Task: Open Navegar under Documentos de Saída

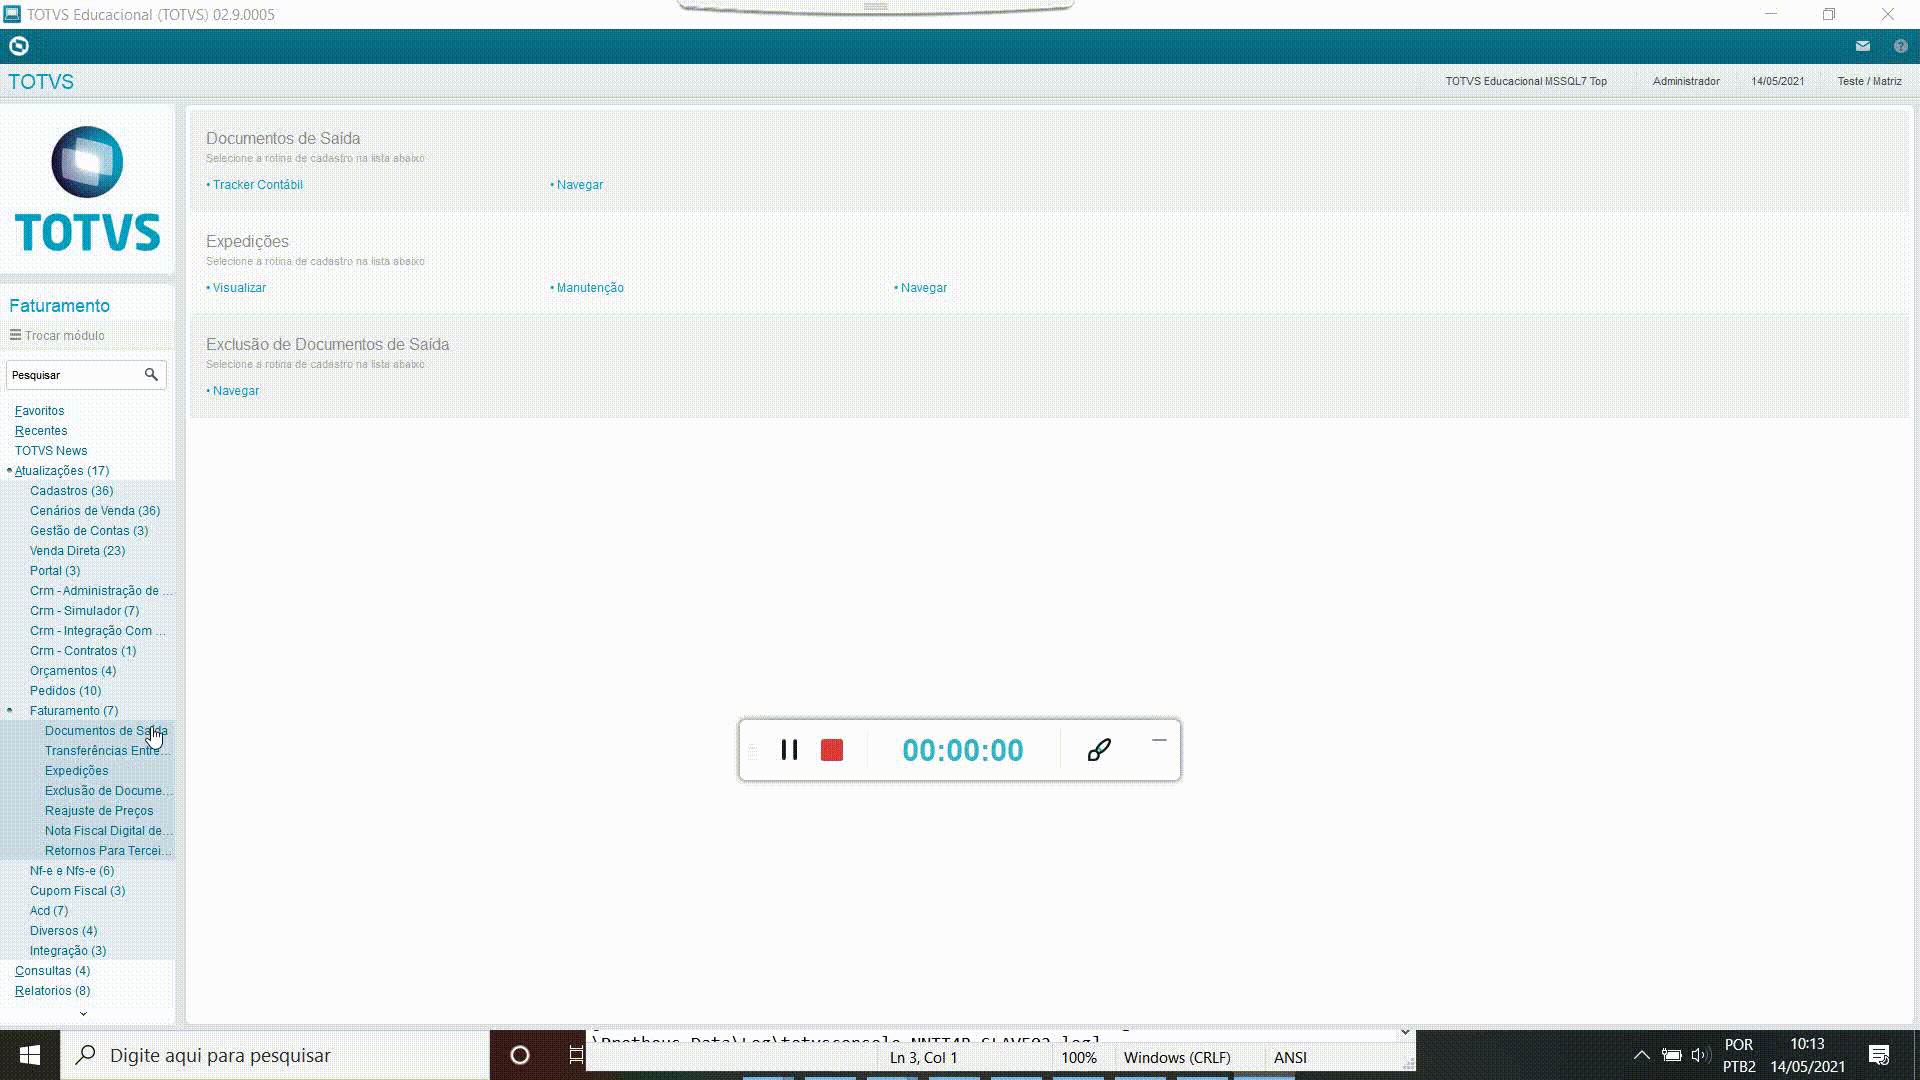Action: (579, 185)
